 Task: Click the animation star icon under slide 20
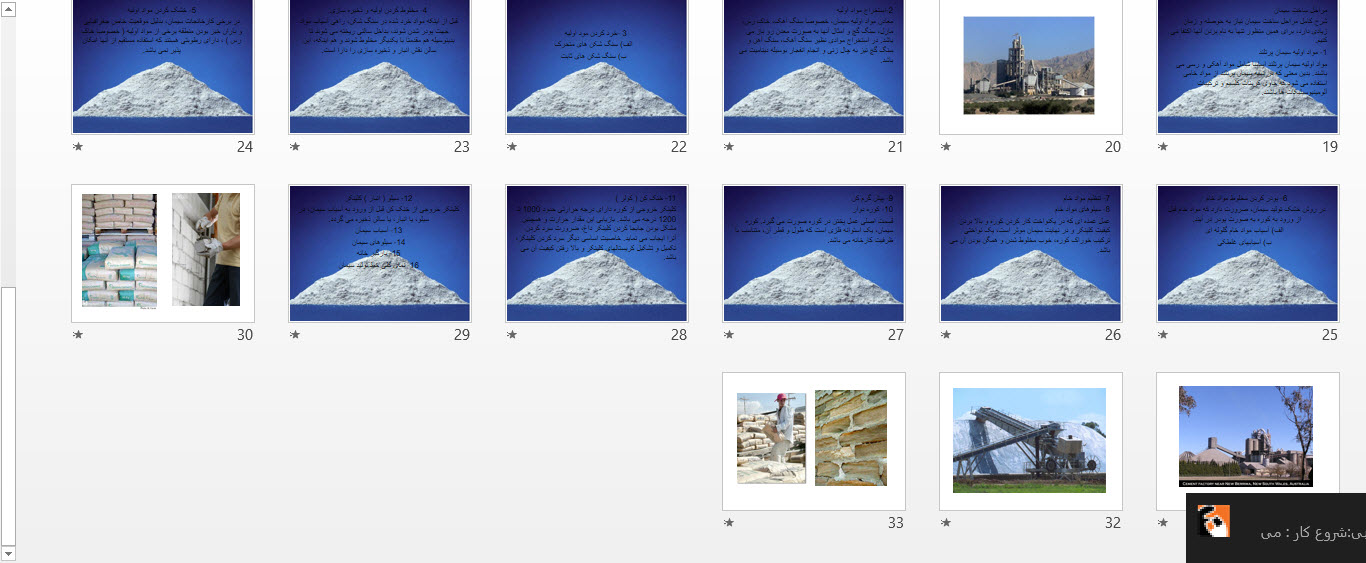(946, 147)
